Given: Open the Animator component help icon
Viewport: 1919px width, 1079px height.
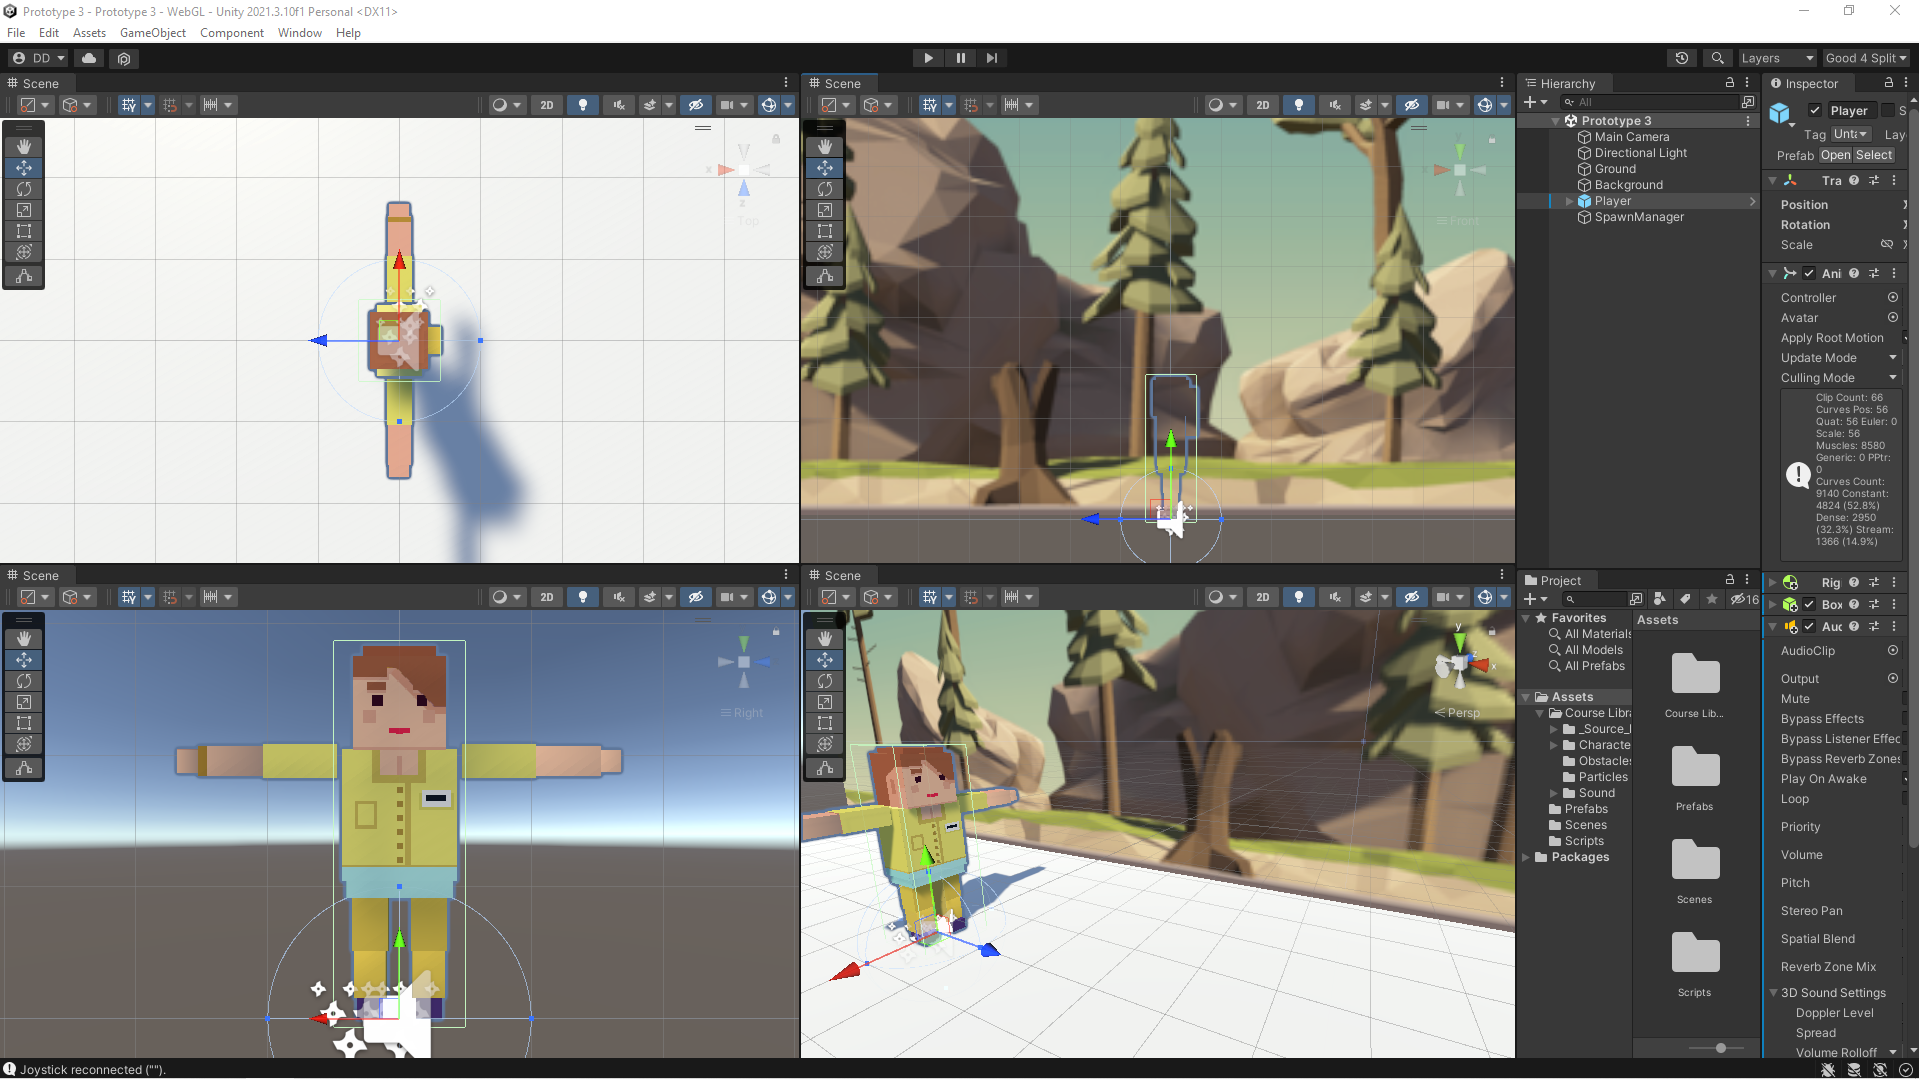Looking at the screenshot, I should click(1854, 273).
